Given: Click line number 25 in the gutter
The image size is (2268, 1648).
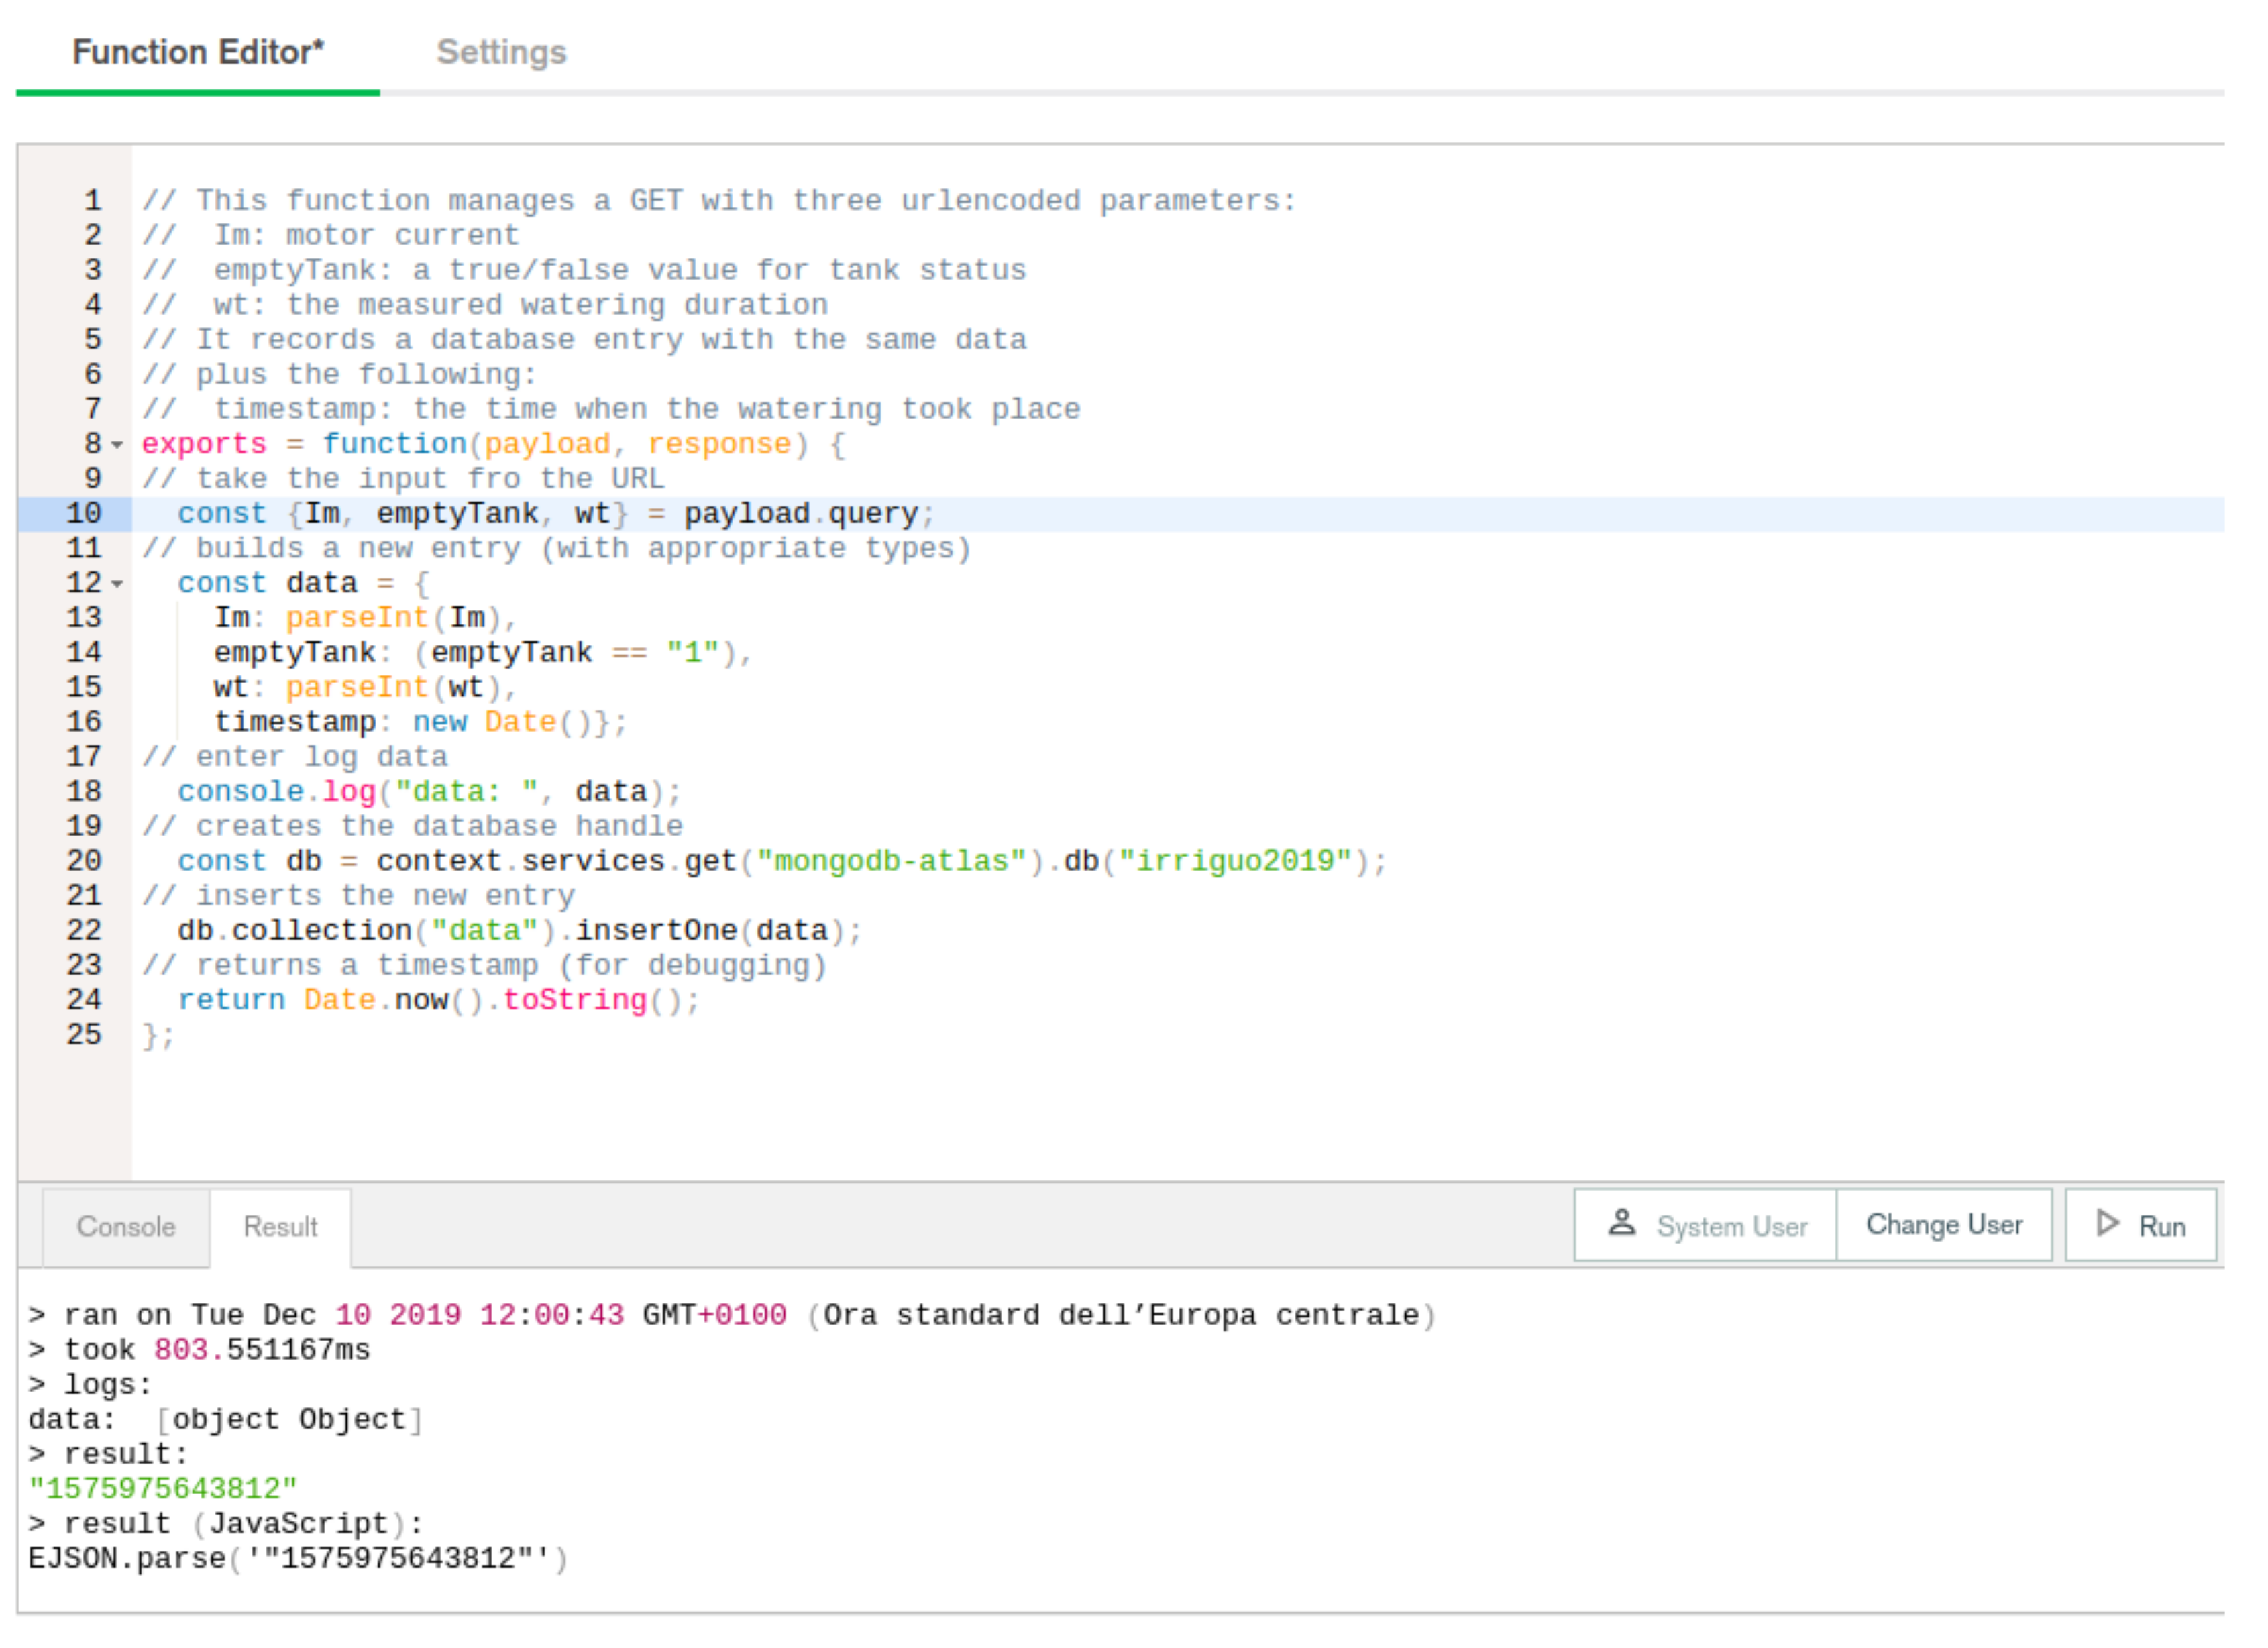Looking at the screenshot, I should tap(84, 1035).
